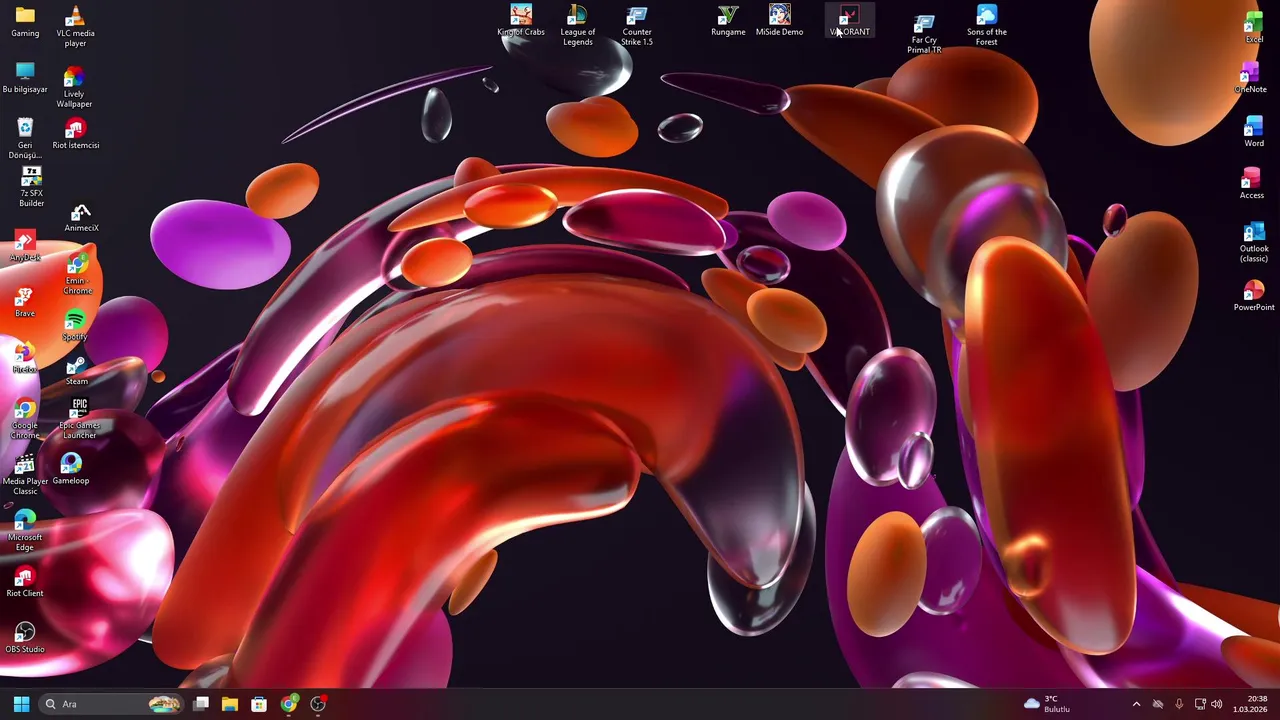
Task: Click the crossed-out cloud tray icon
Action: pos(1158,704)
